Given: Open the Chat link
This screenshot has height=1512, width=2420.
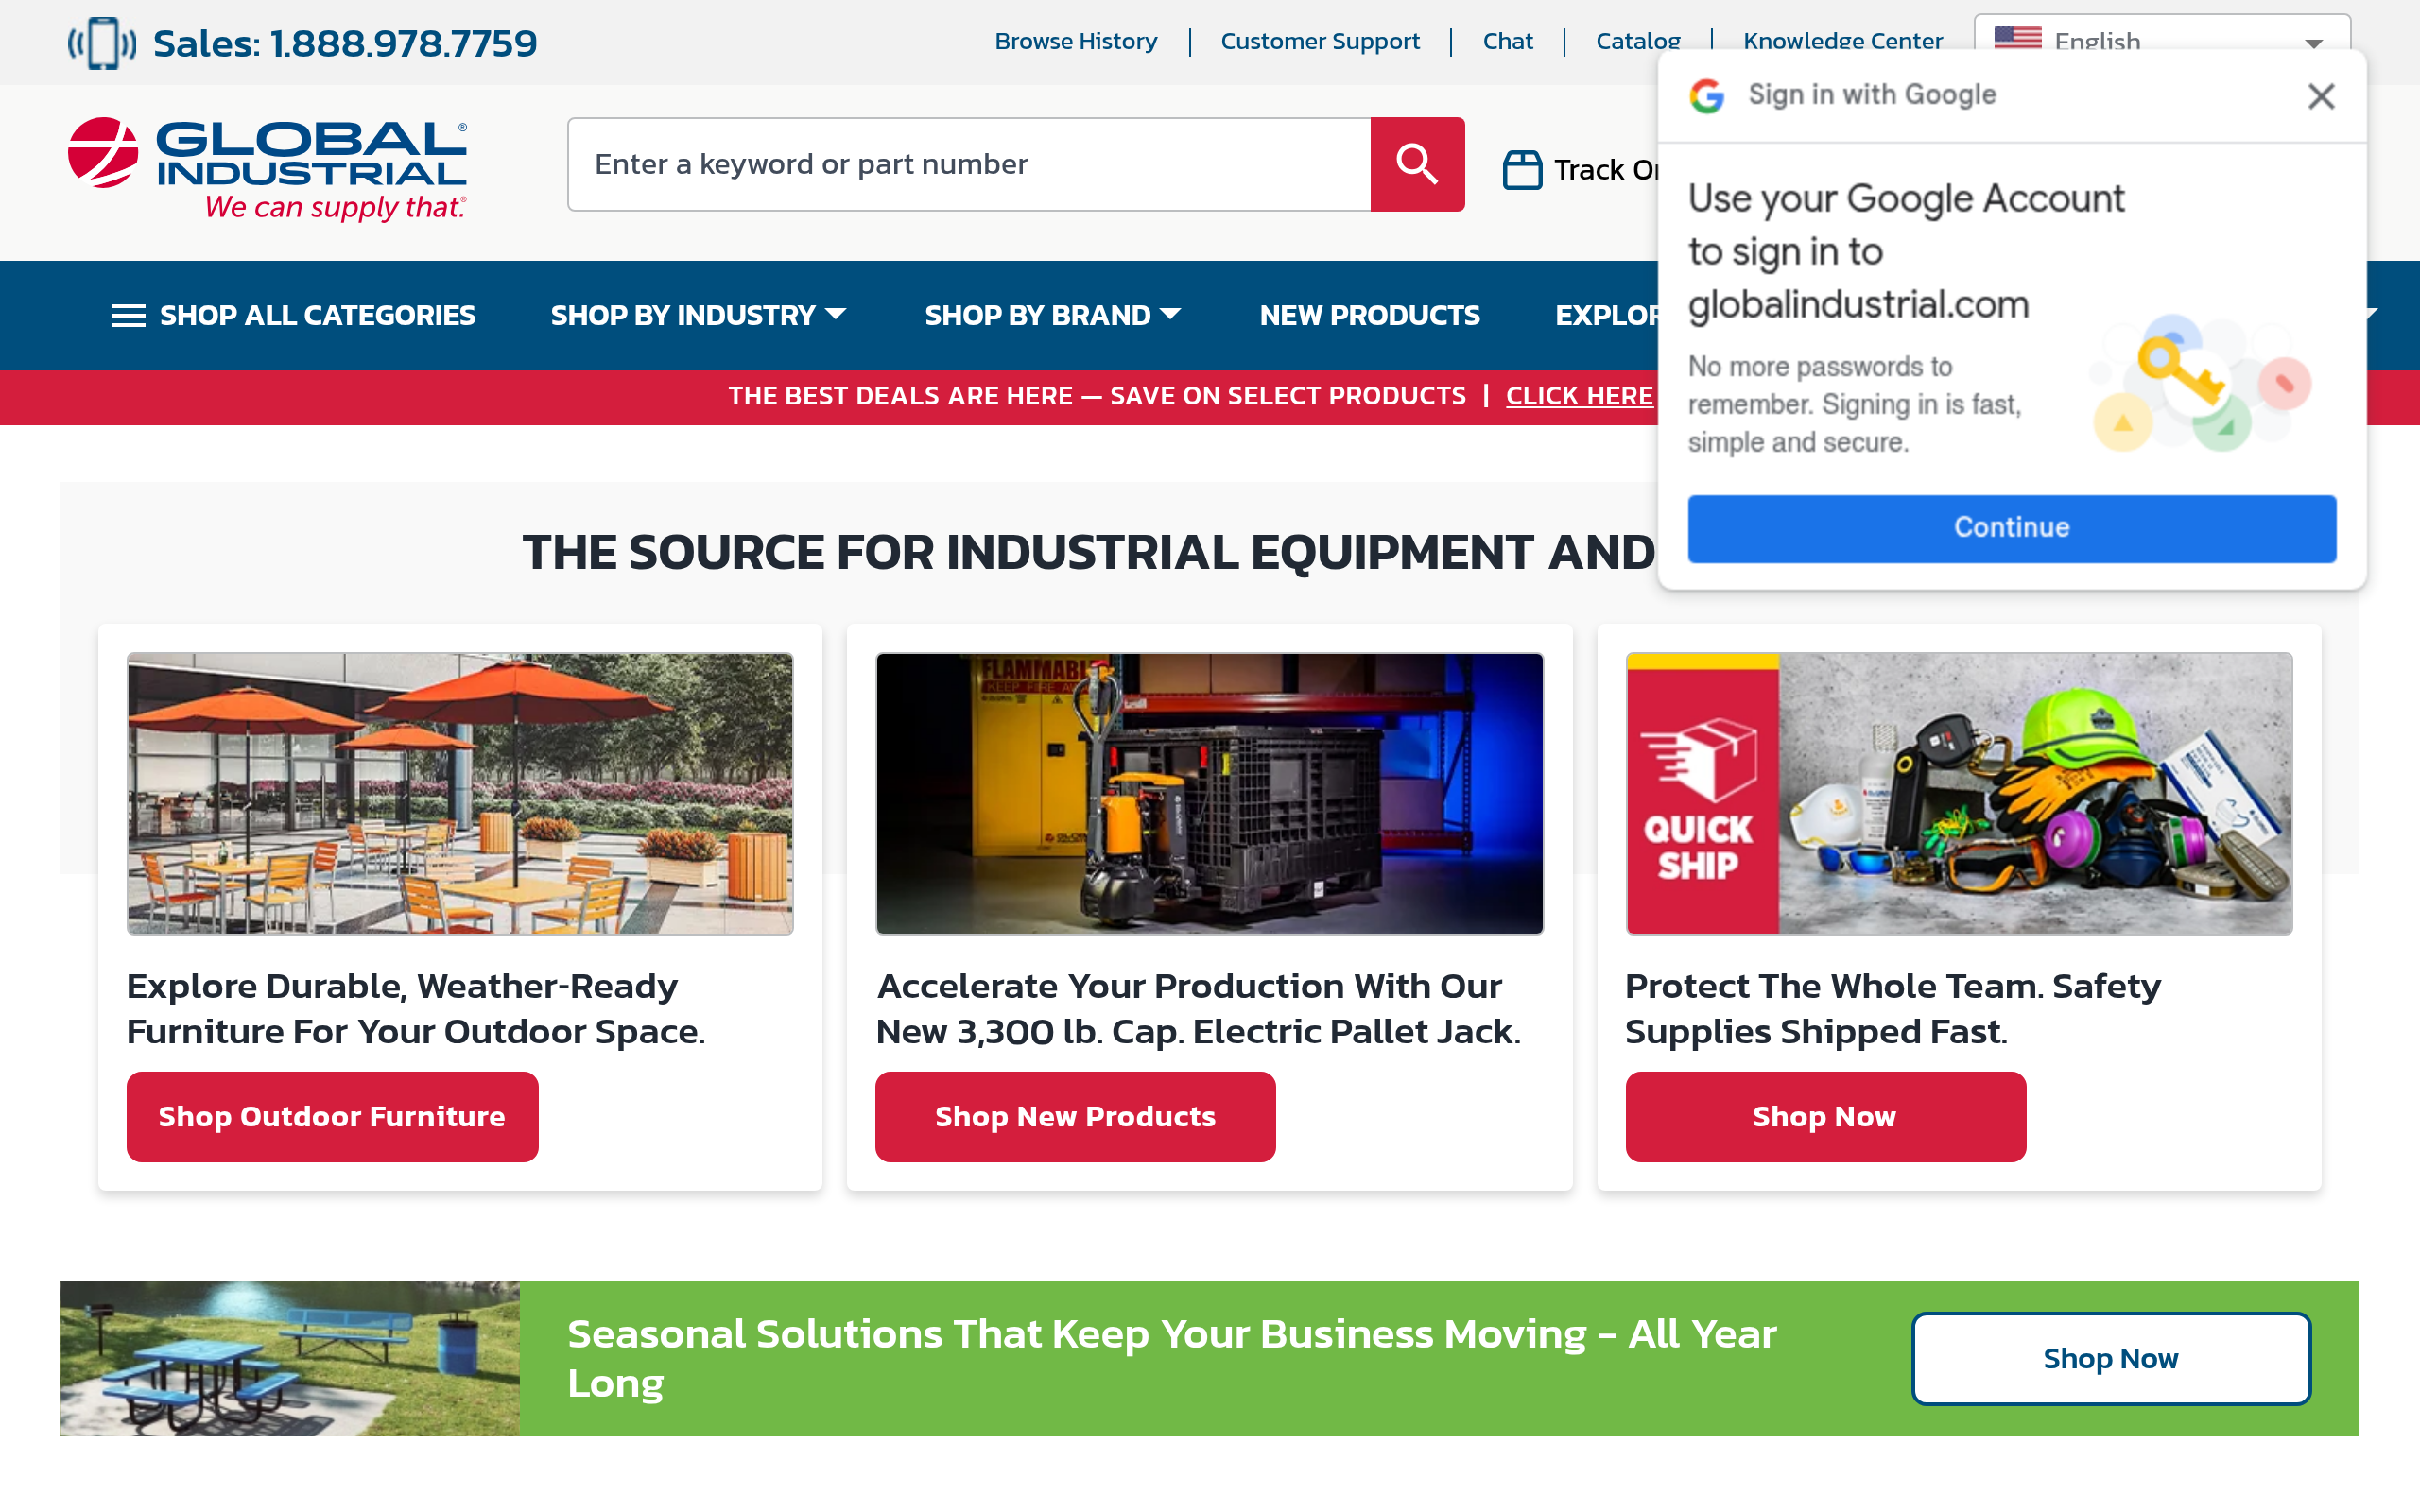Looking at the screenshot, I should (x=1507, y=41).
